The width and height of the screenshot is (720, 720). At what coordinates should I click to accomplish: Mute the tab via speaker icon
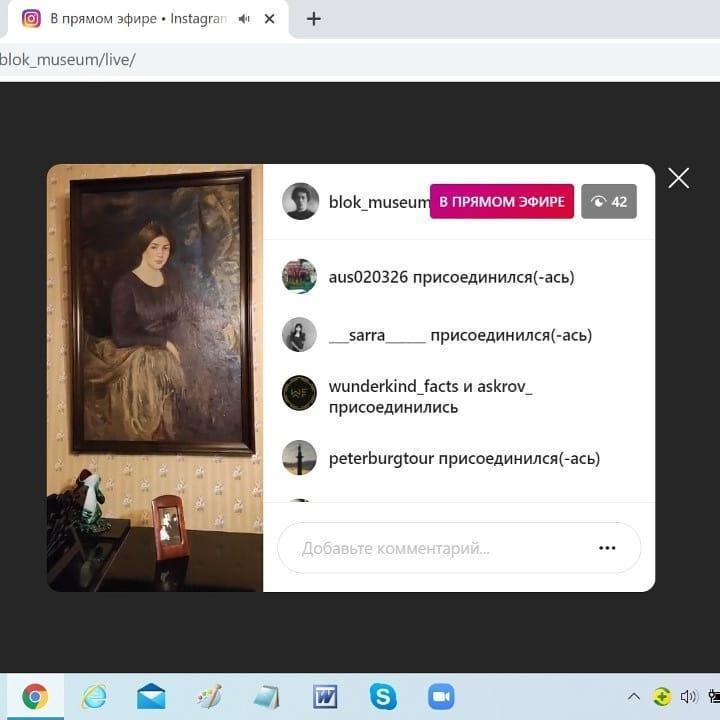244,18
